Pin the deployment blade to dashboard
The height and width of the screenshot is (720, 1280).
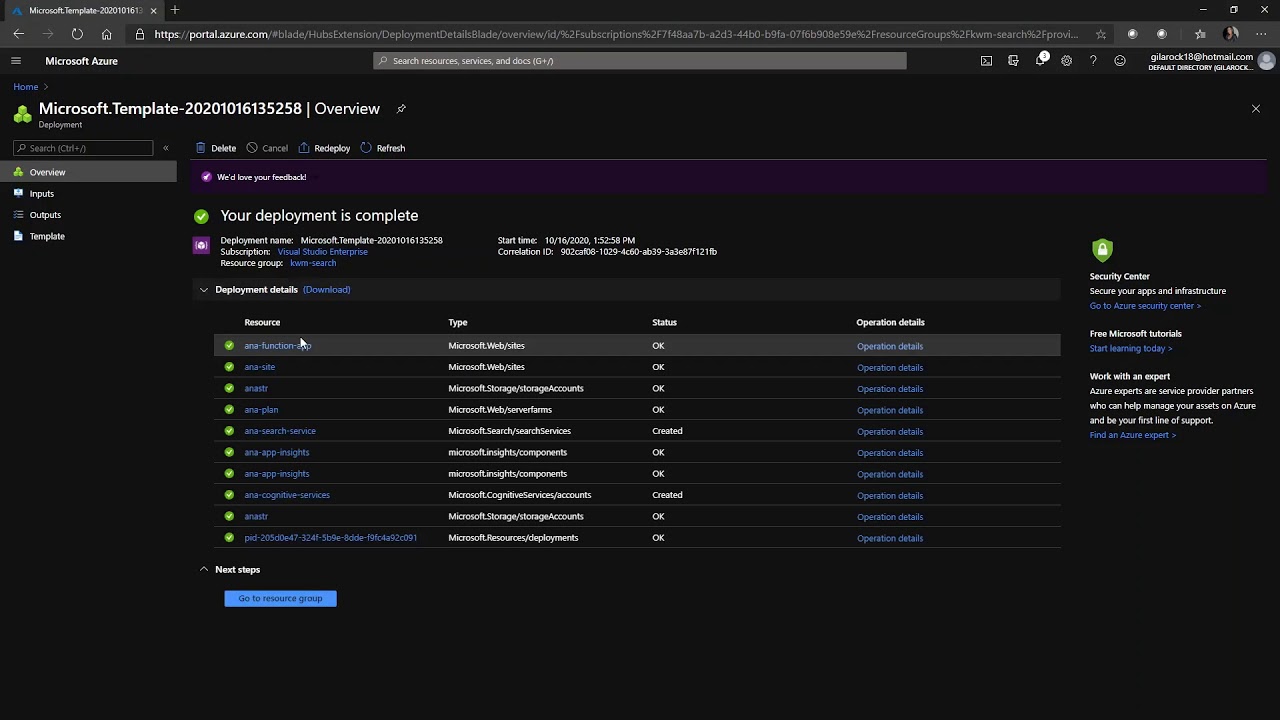tap(401, 109)
